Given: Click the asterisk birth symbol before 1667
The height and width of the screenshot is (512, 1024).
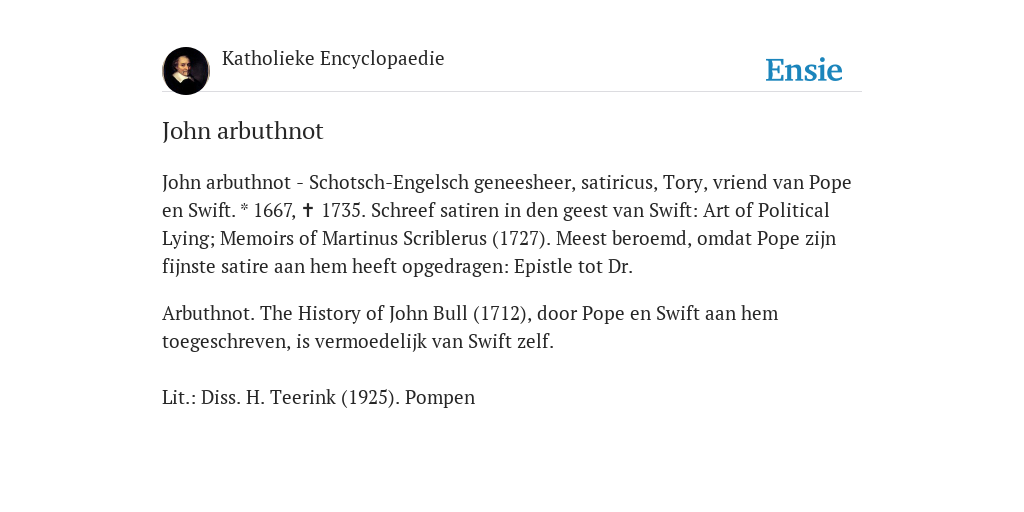Looking at the screenshot, I should pyautogui.click(x=244, y=209).
